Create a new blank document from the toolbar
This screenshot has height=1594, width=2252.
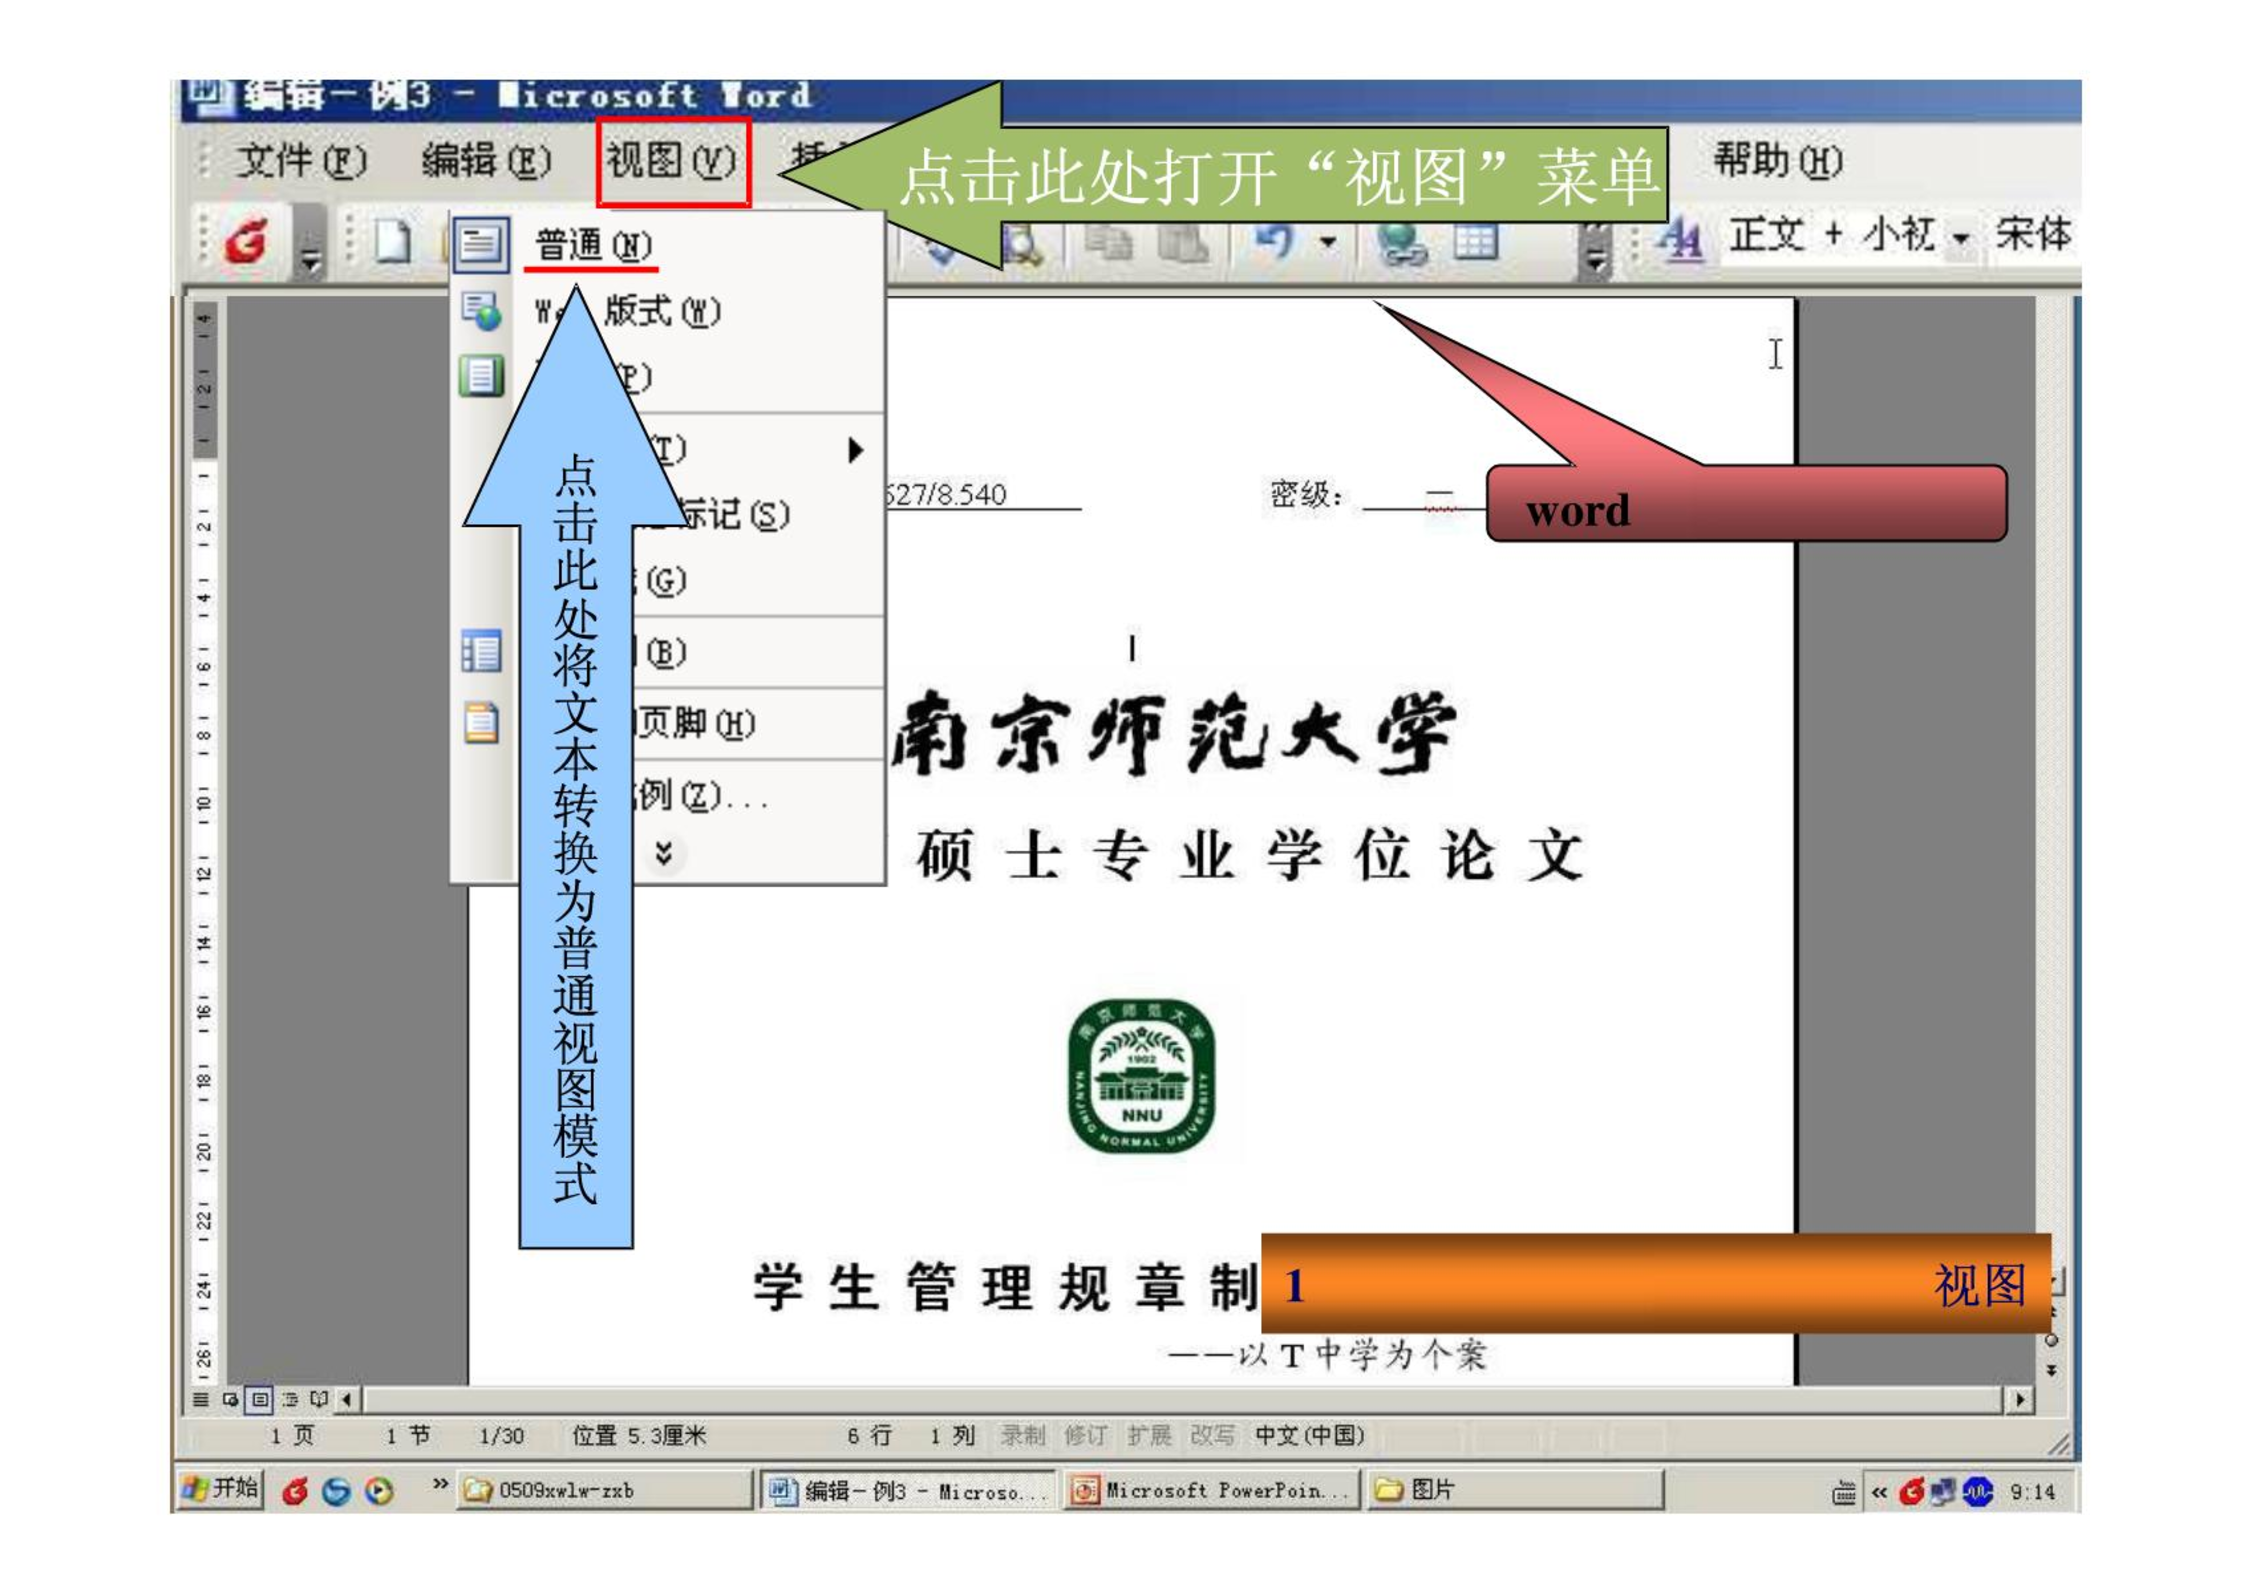[x=392, y=242]
